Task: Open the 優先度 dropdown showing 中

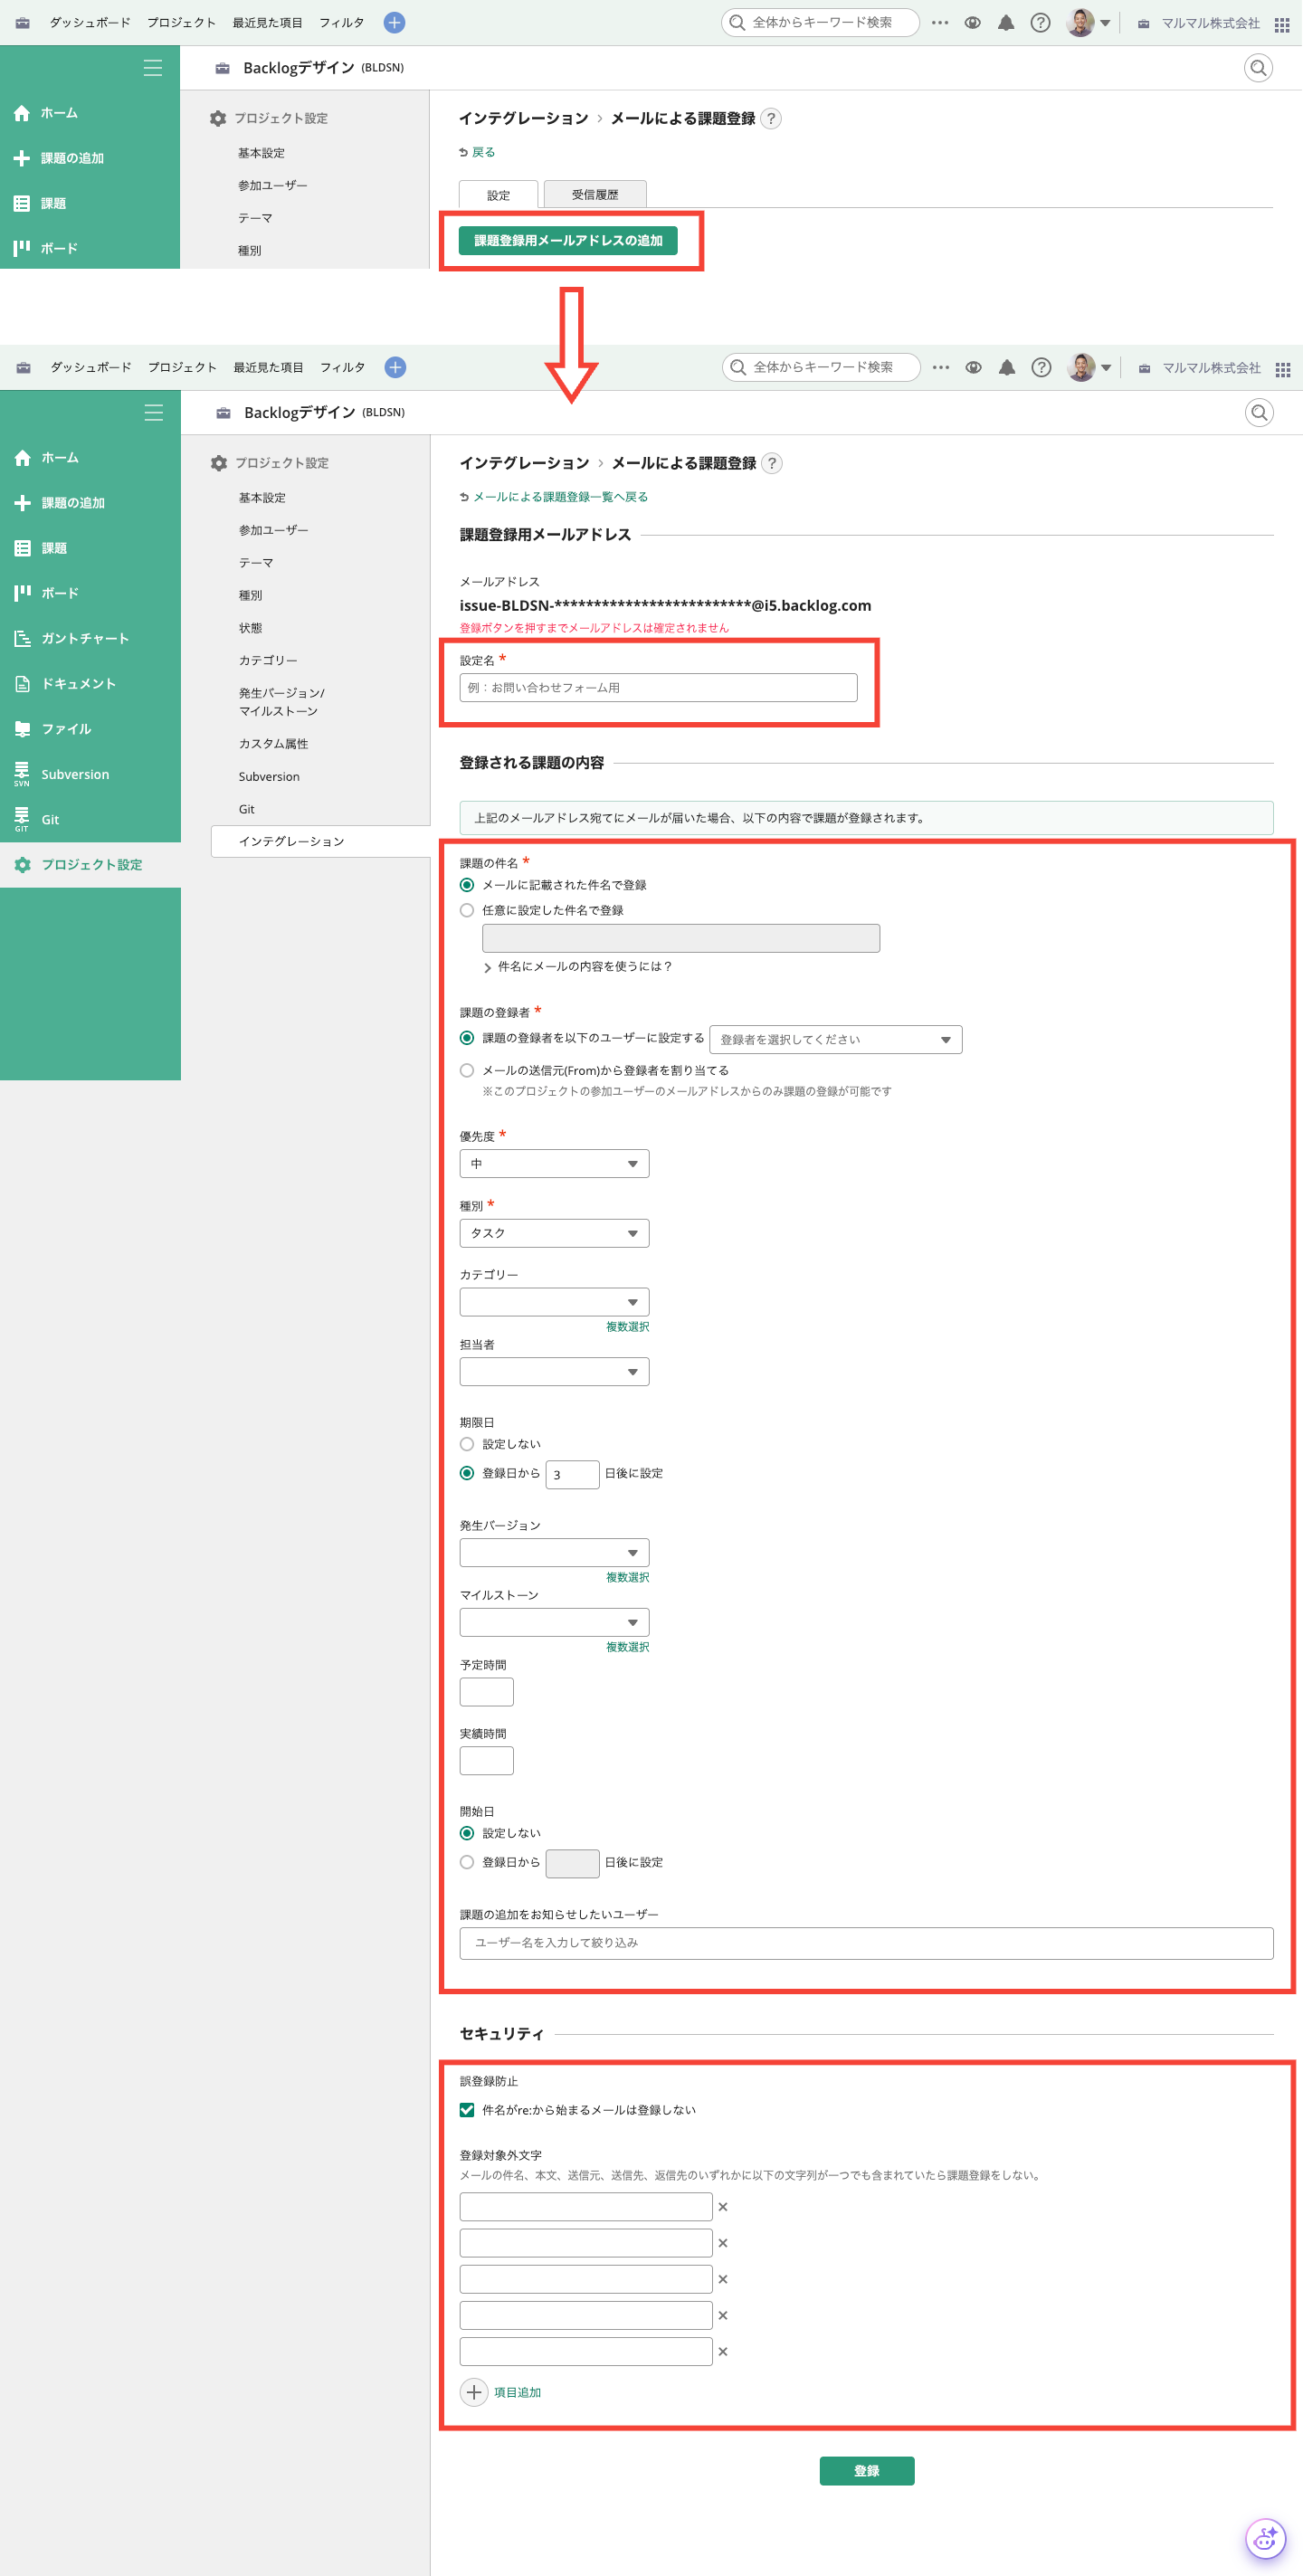Action: (555, 1163)
